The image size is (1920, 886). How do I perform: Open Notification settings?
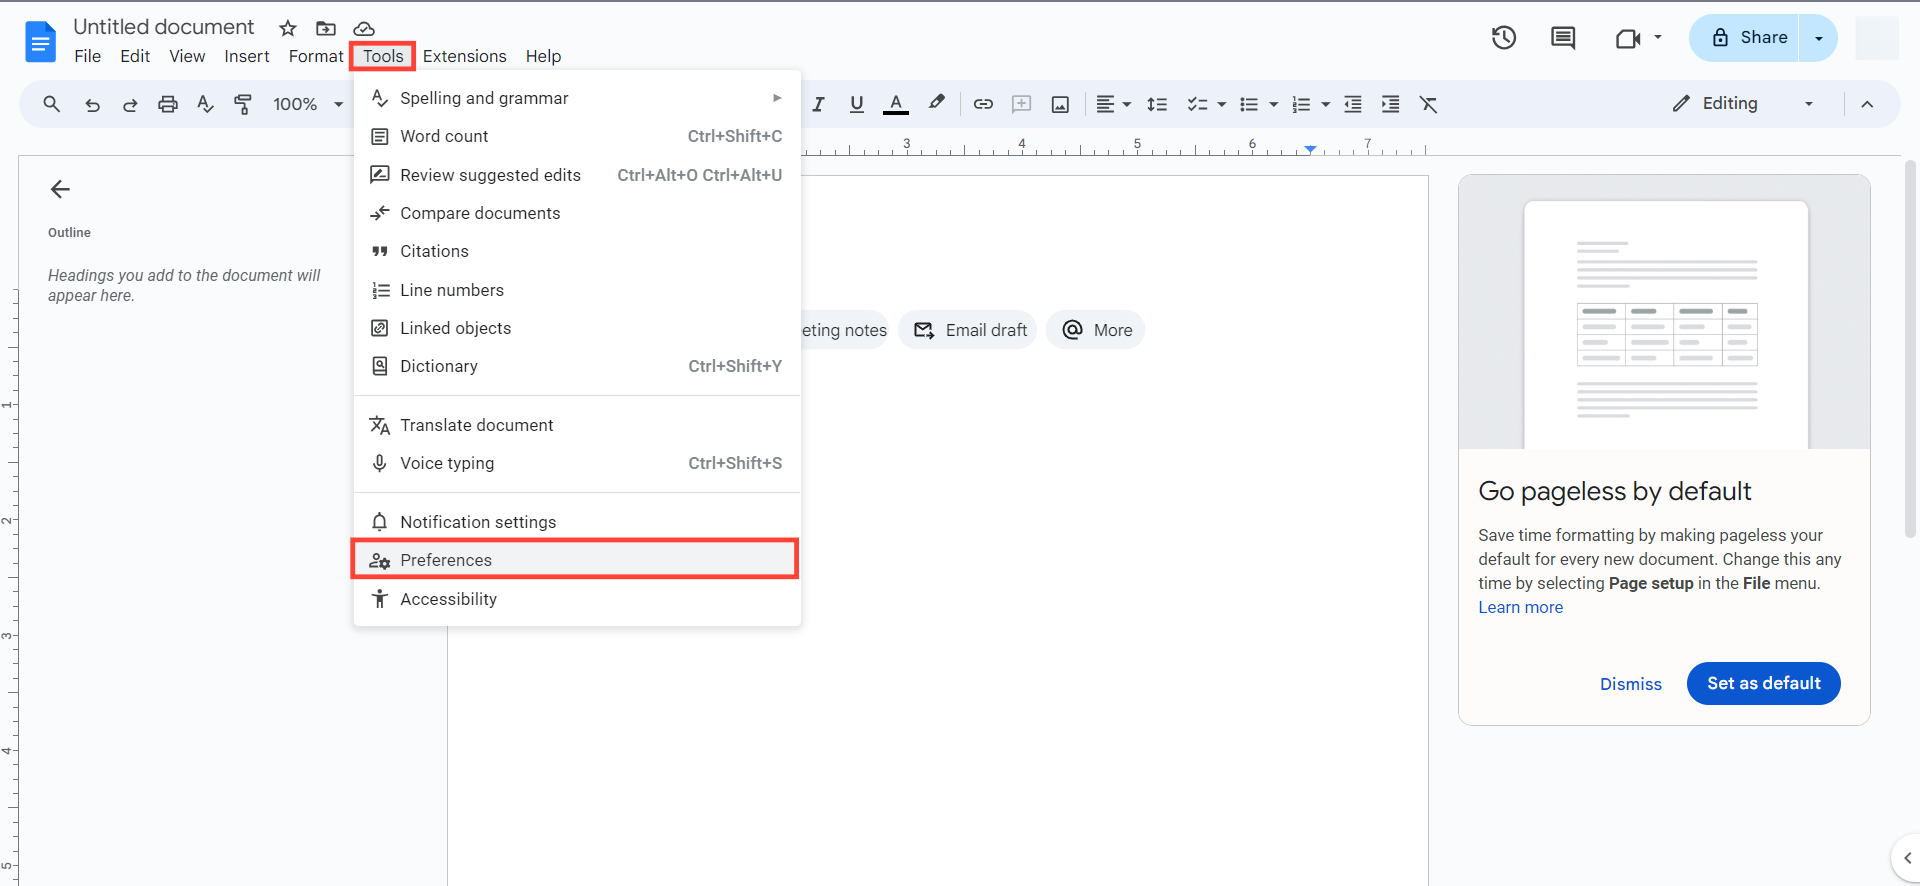(577, 522)
